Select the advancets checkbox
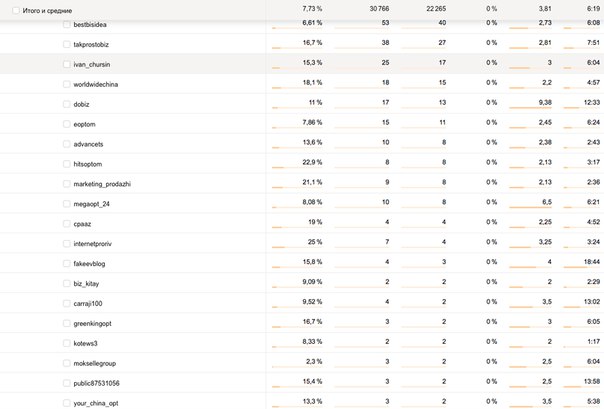The image size is (604, 409). point(67,144)
